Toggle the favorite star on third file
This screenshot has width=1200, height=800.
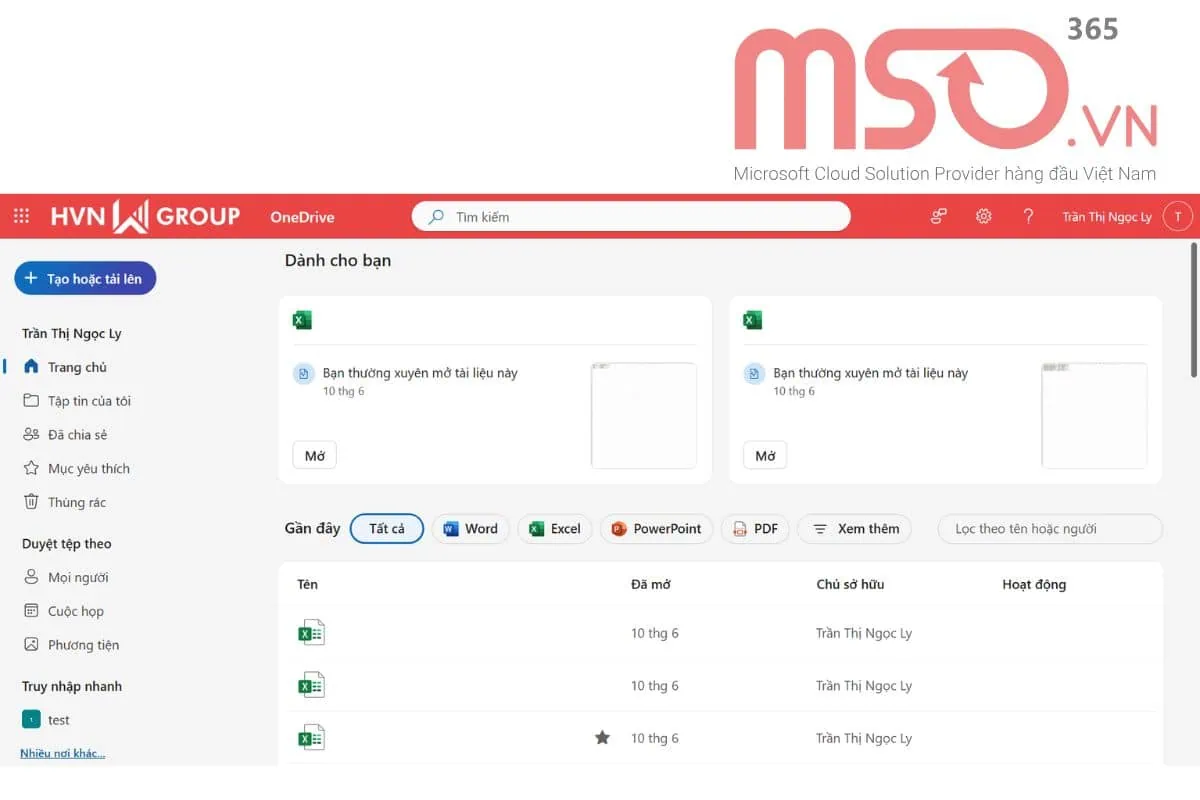coord(602,738)
